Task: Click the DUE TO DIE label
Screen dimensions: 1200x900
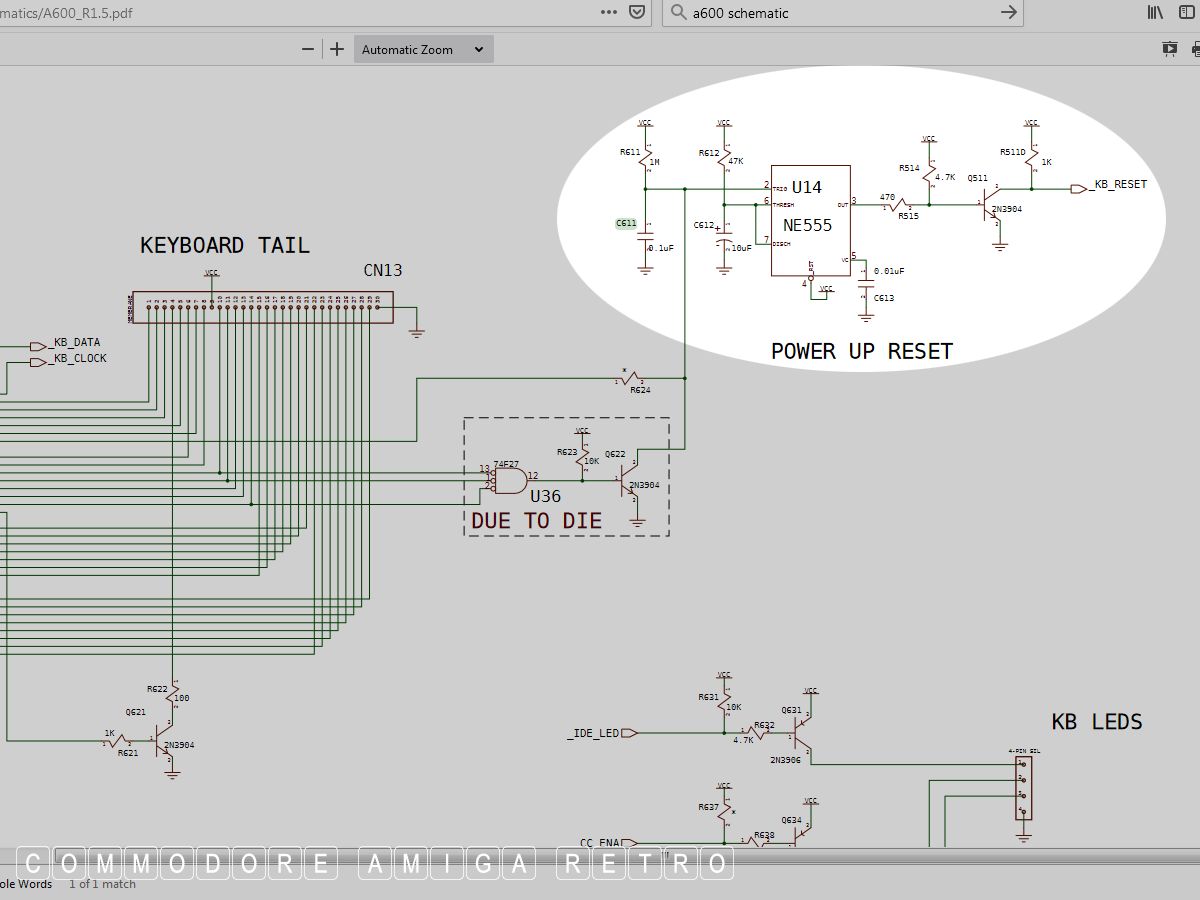Action: click(x=536, y=521)
